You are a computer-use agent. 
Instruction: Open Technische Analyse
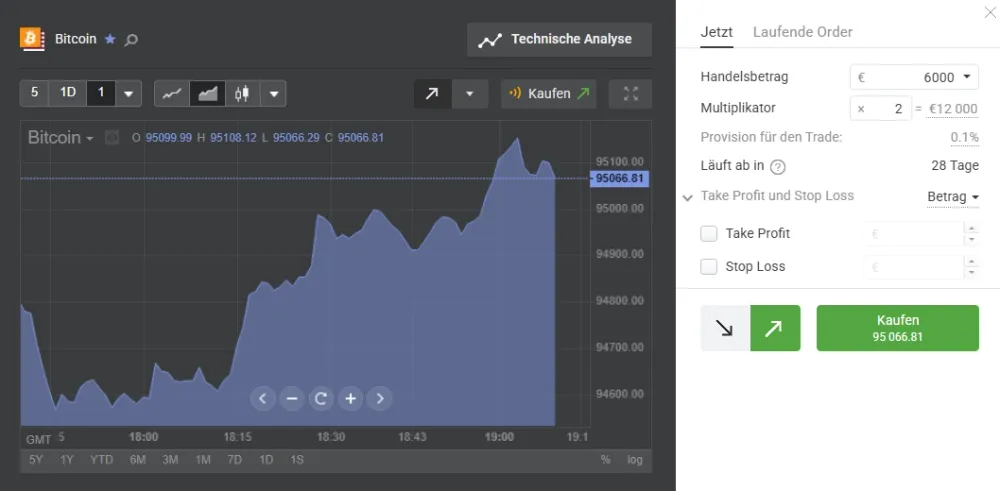coord(559,40)
